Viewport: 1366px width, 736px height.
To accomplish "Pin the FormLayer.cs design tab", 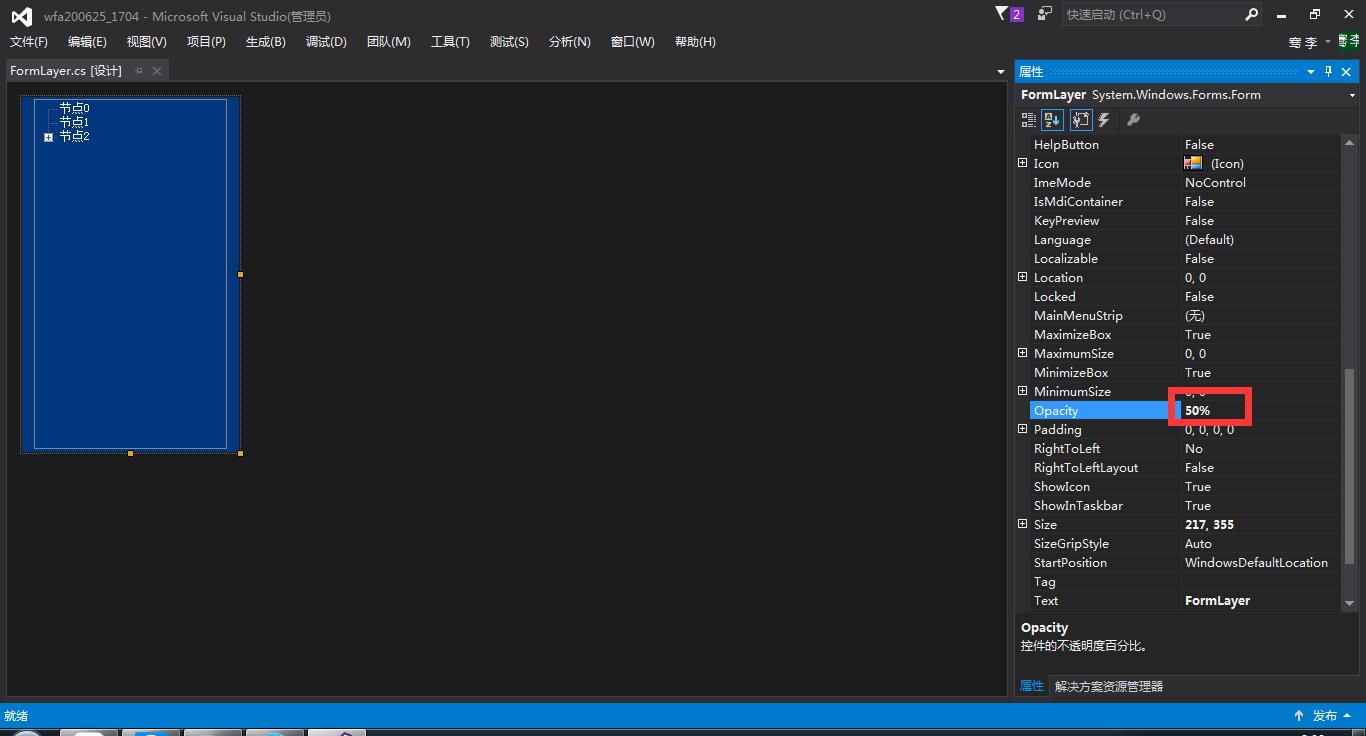I will click(x=139, y=71).
